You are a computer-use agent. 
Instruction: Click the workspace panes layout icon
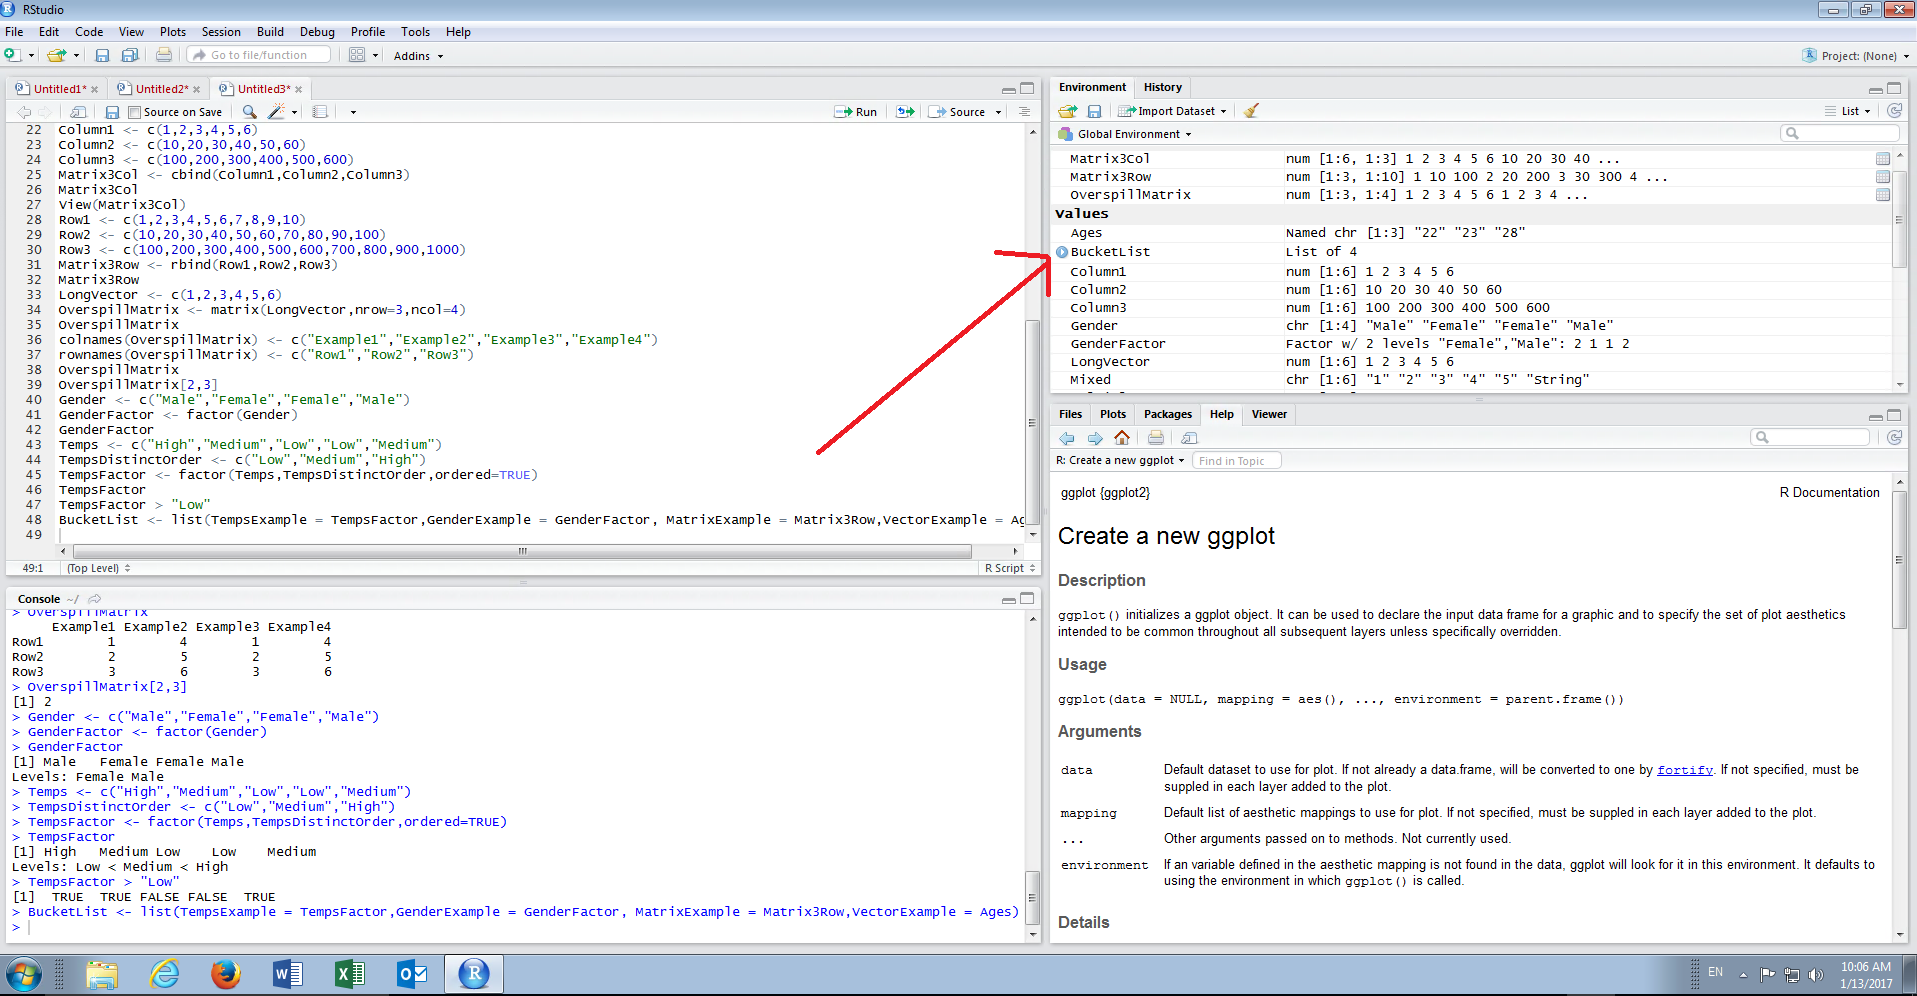tap(357, 55)
